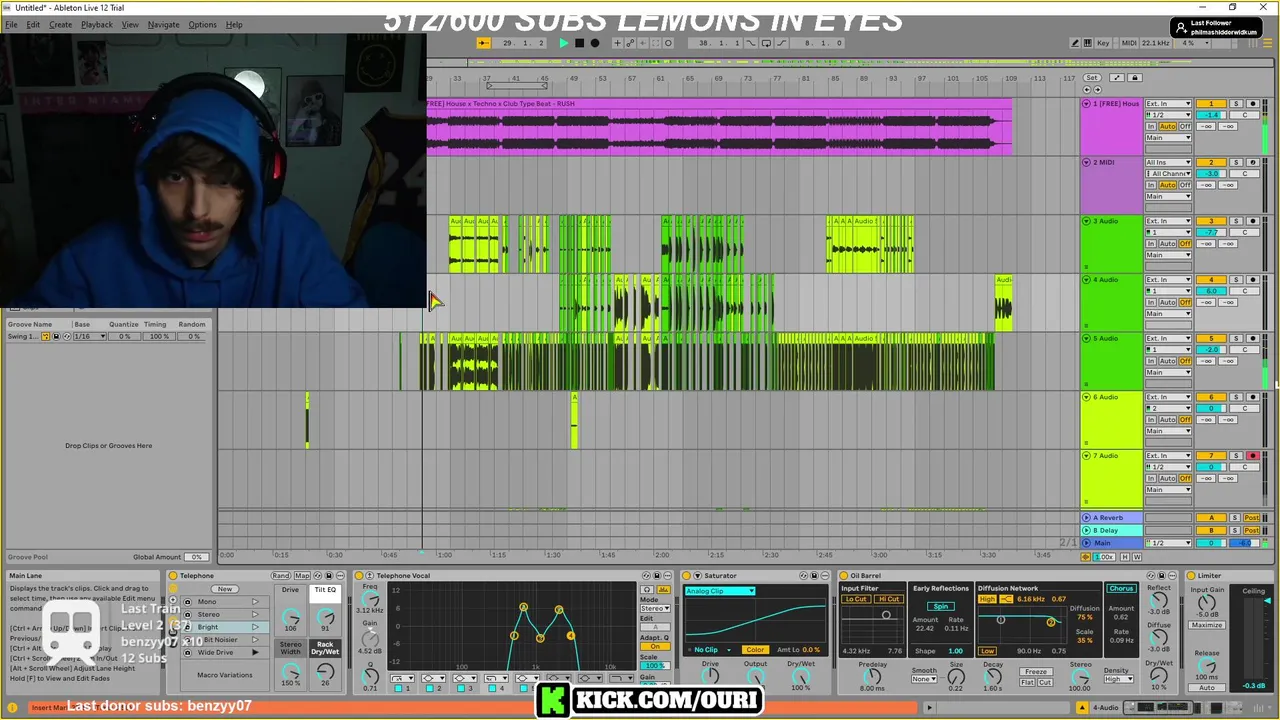Collapse the 5 Audio track
The image size is (1280, 720).
point(1086,338)
